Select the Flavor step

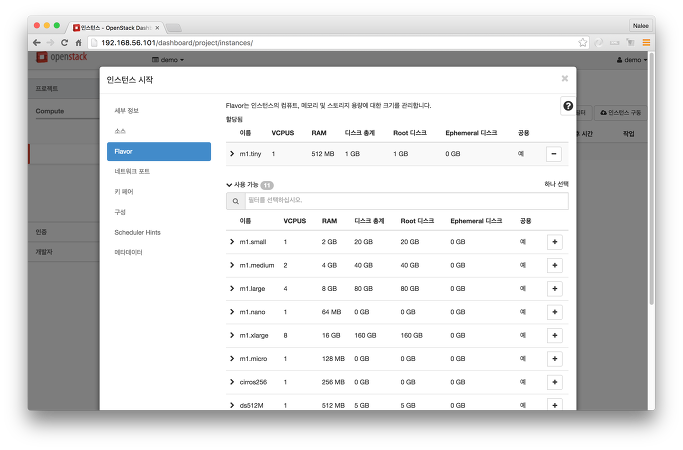pyautogui.click(x=159, y=151)
